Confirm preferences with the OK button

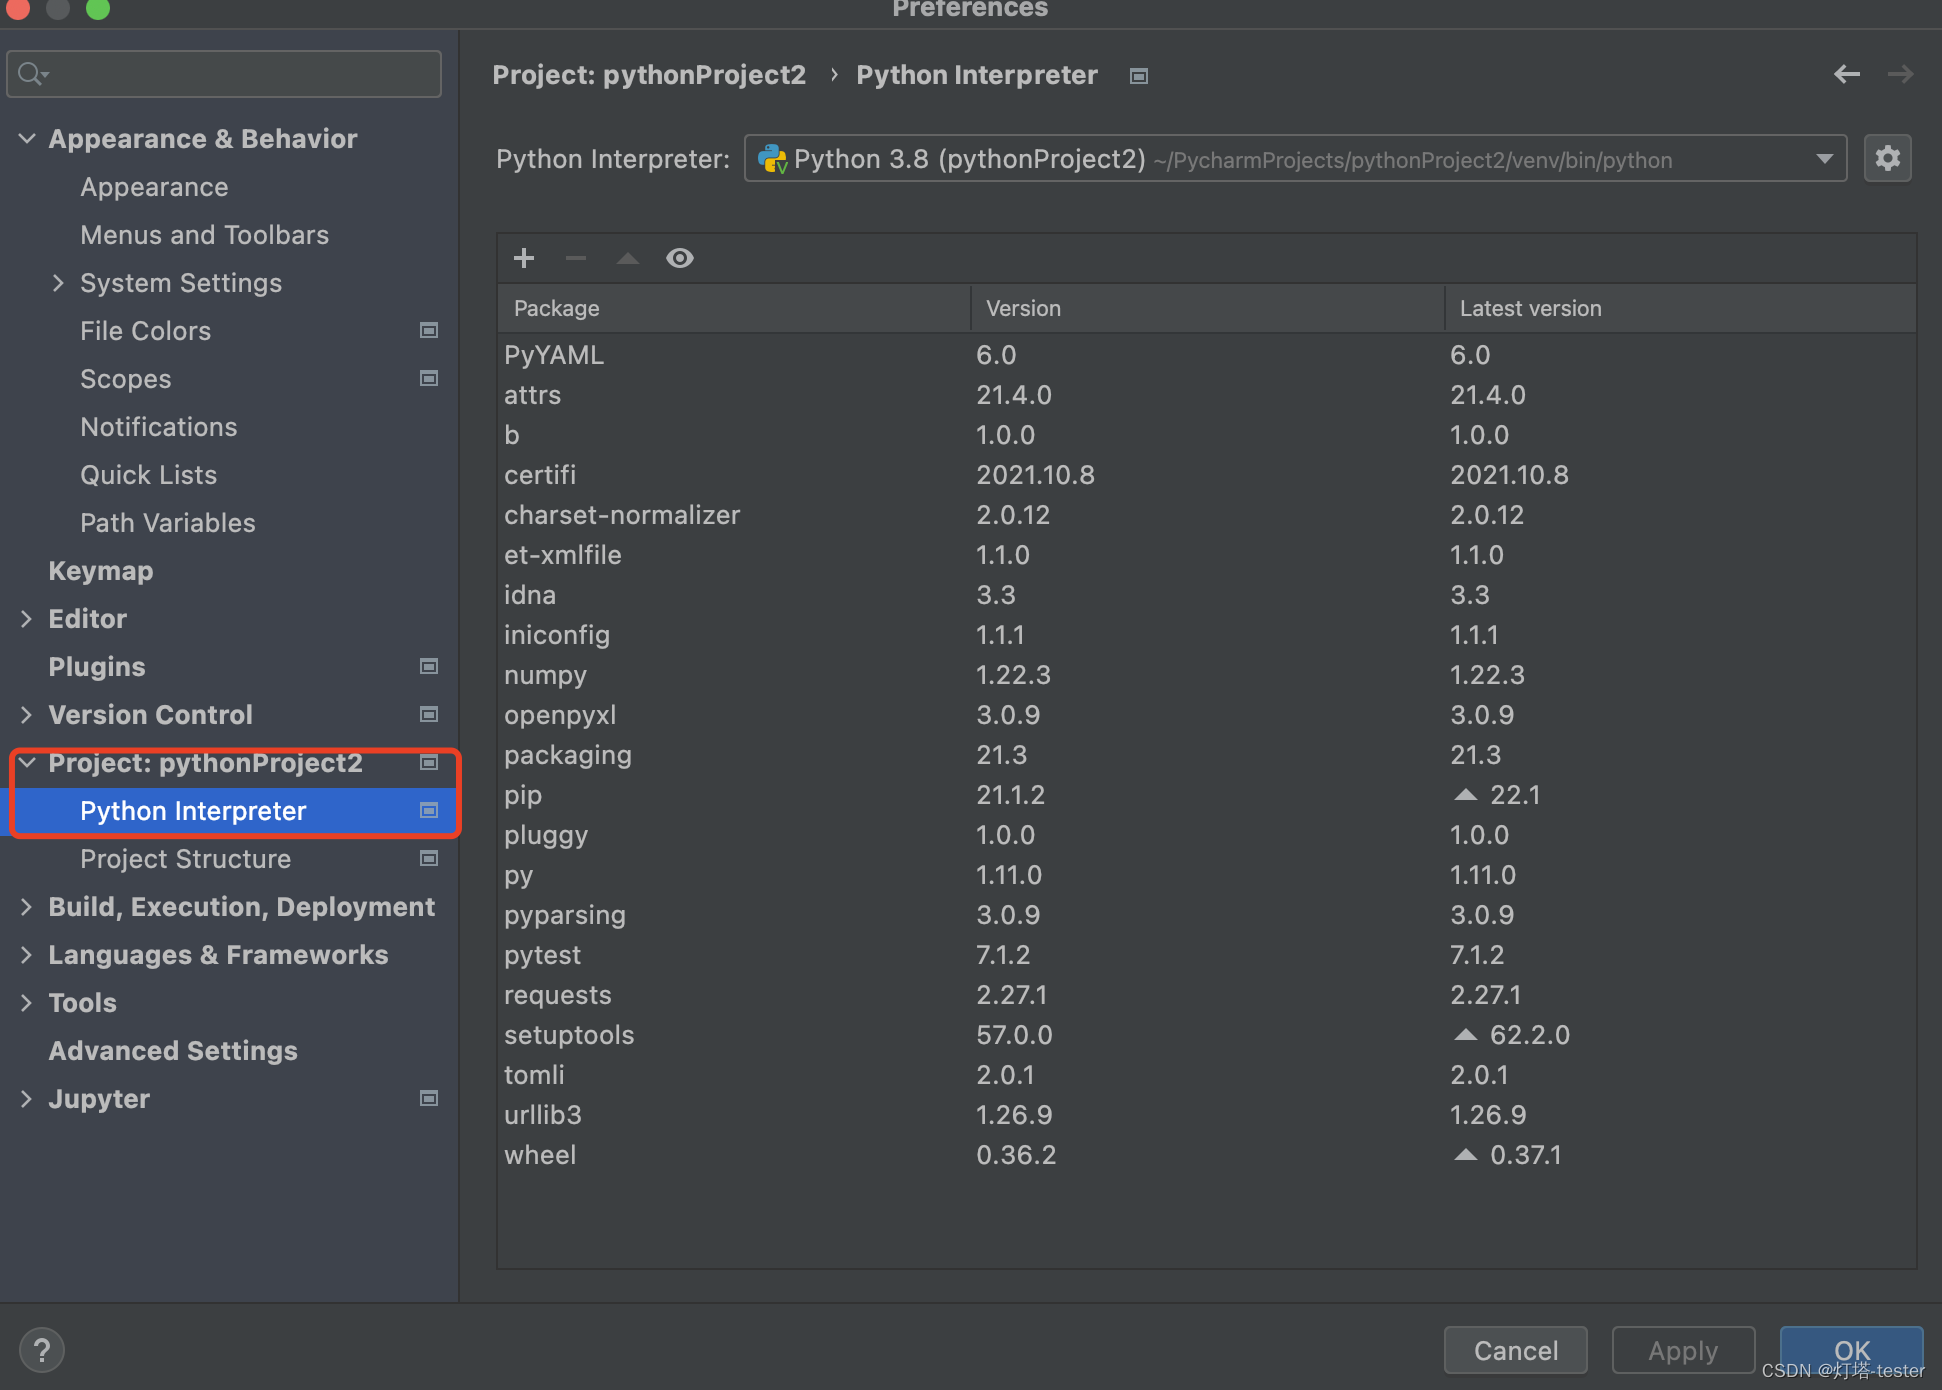[x=1852, y=1350]
